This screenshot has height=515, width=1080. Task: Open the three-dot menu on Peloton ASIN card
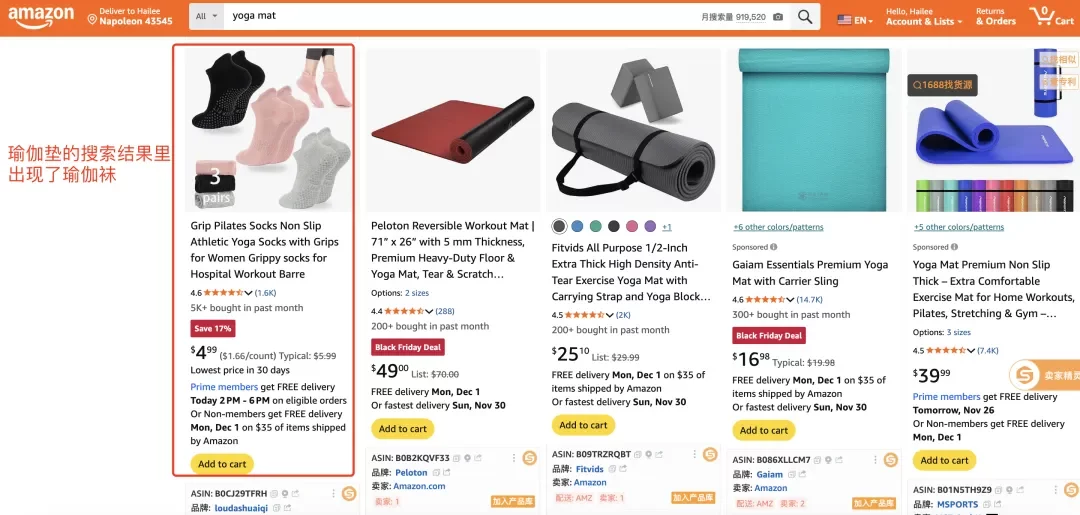tap(512, 459)
